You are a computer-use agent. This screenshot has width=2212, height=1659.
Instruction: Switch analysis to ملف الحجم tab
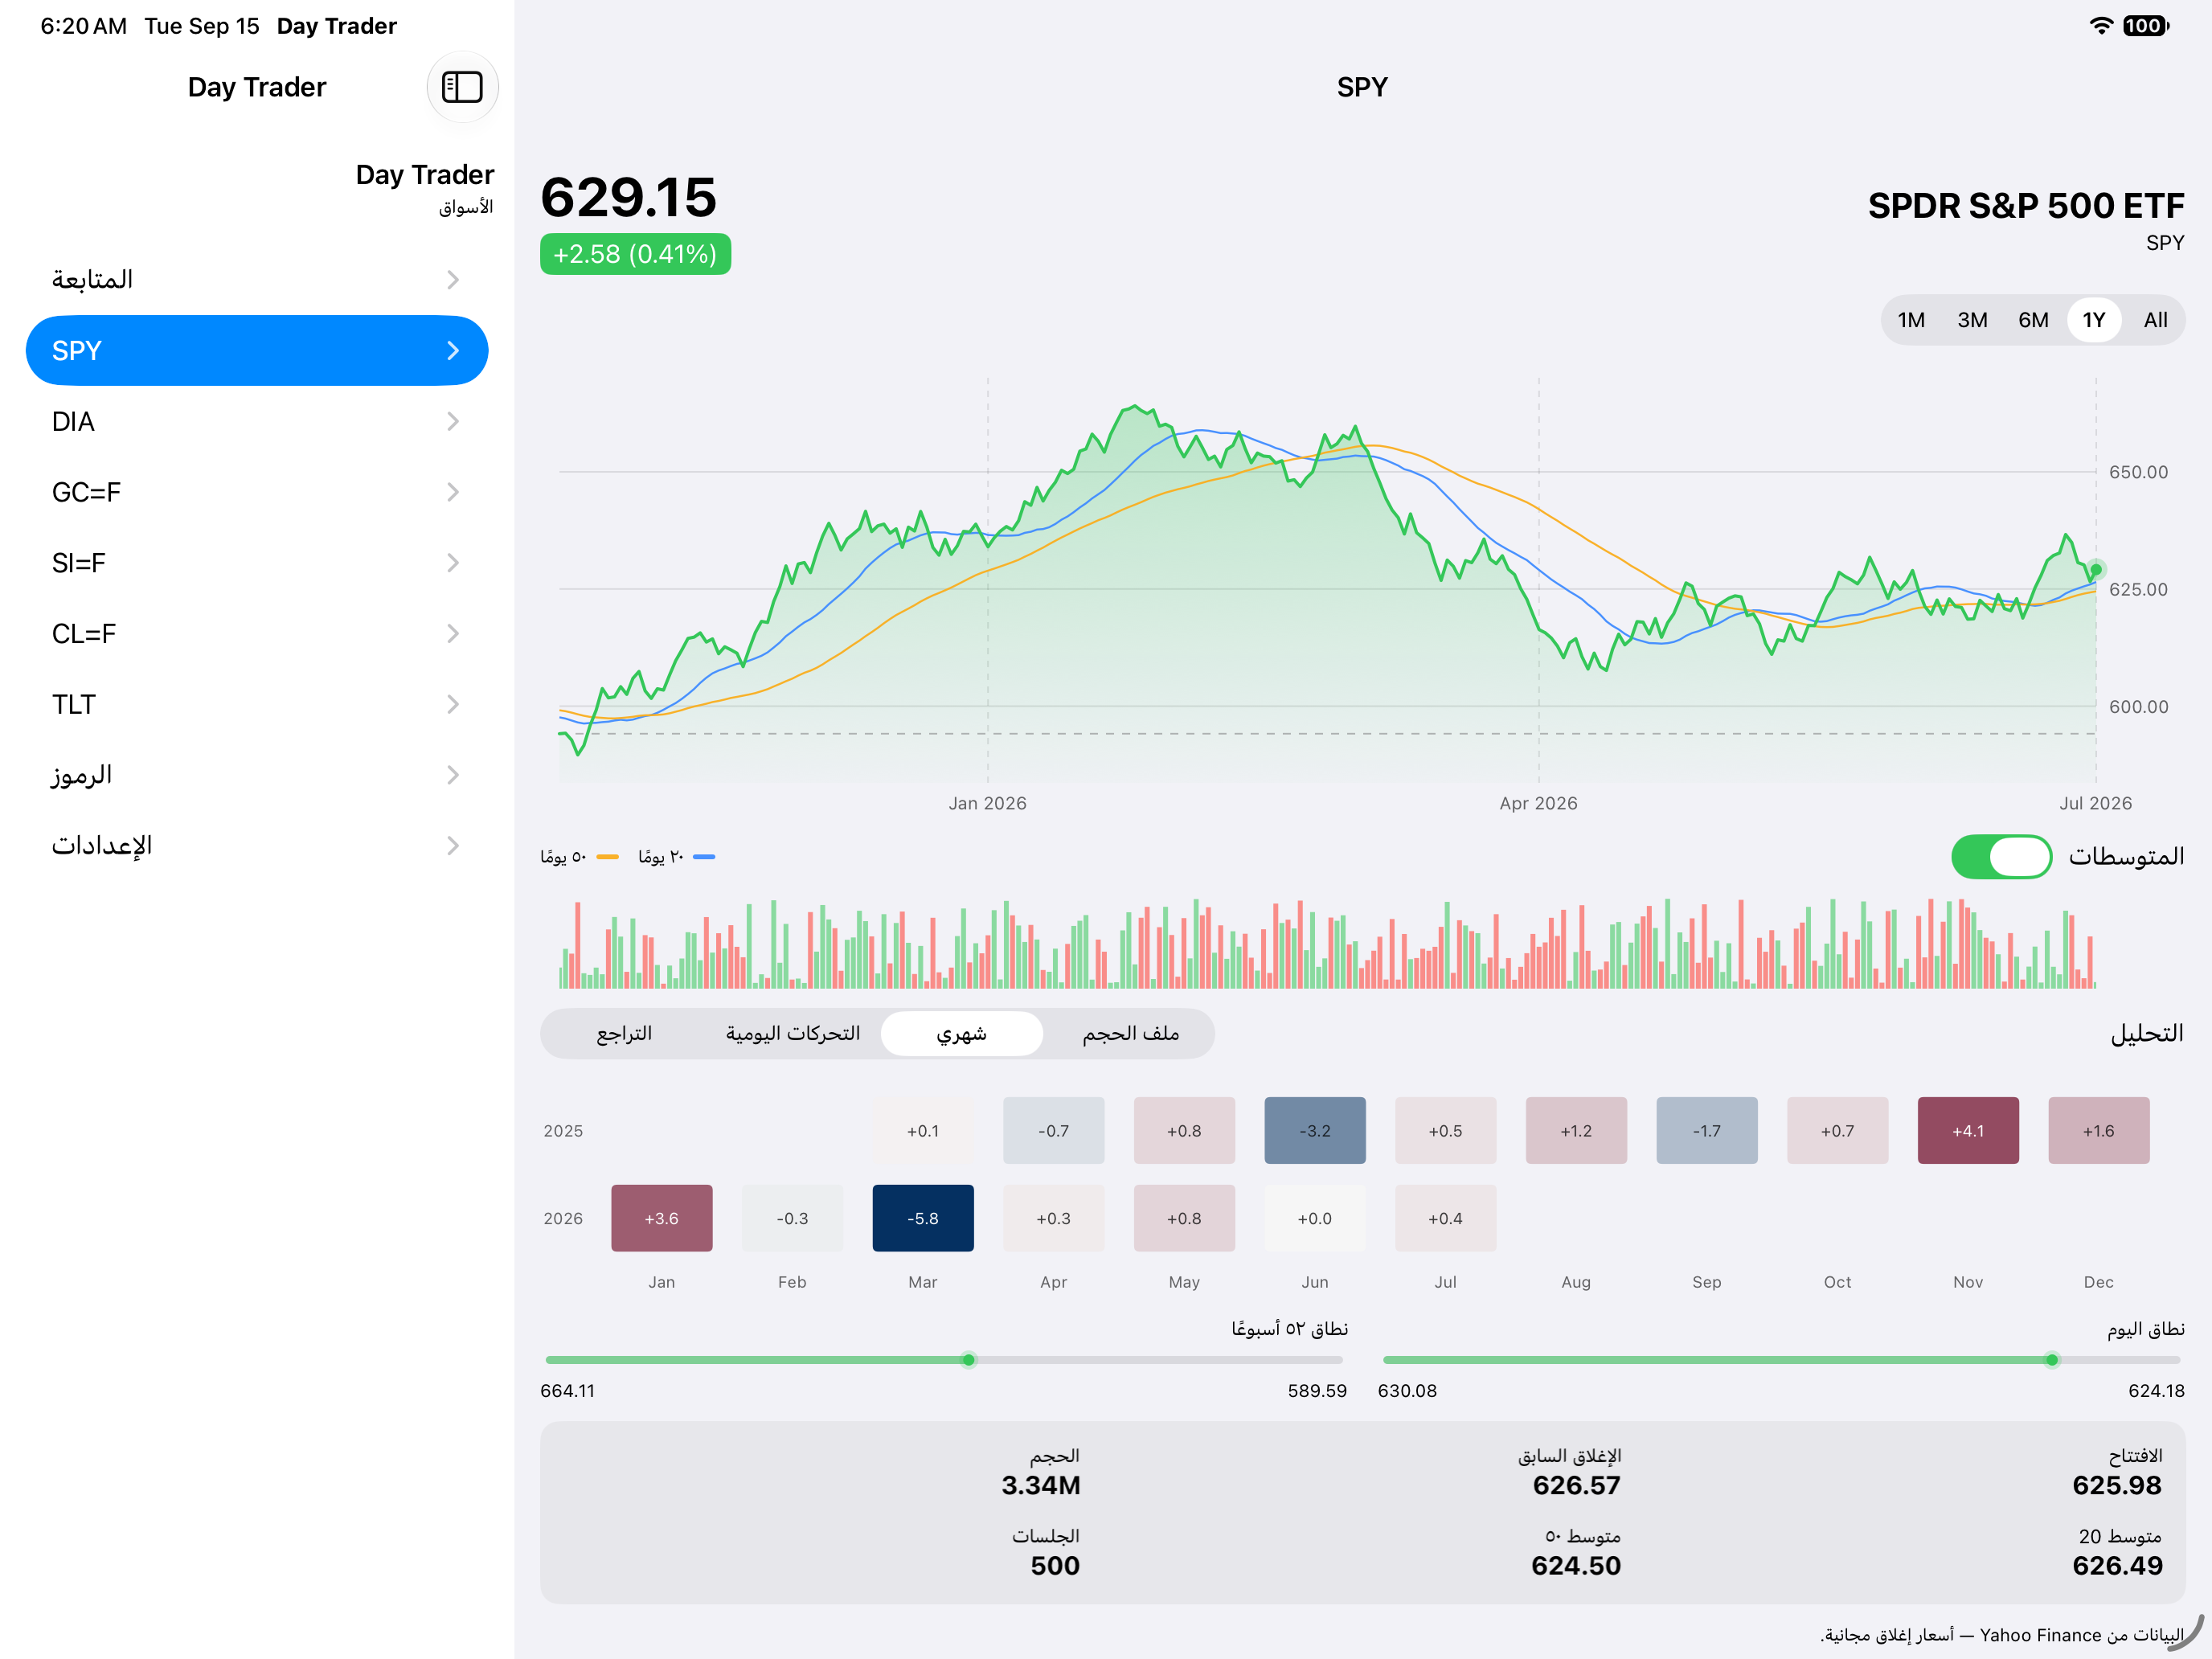point(1130,1033)
